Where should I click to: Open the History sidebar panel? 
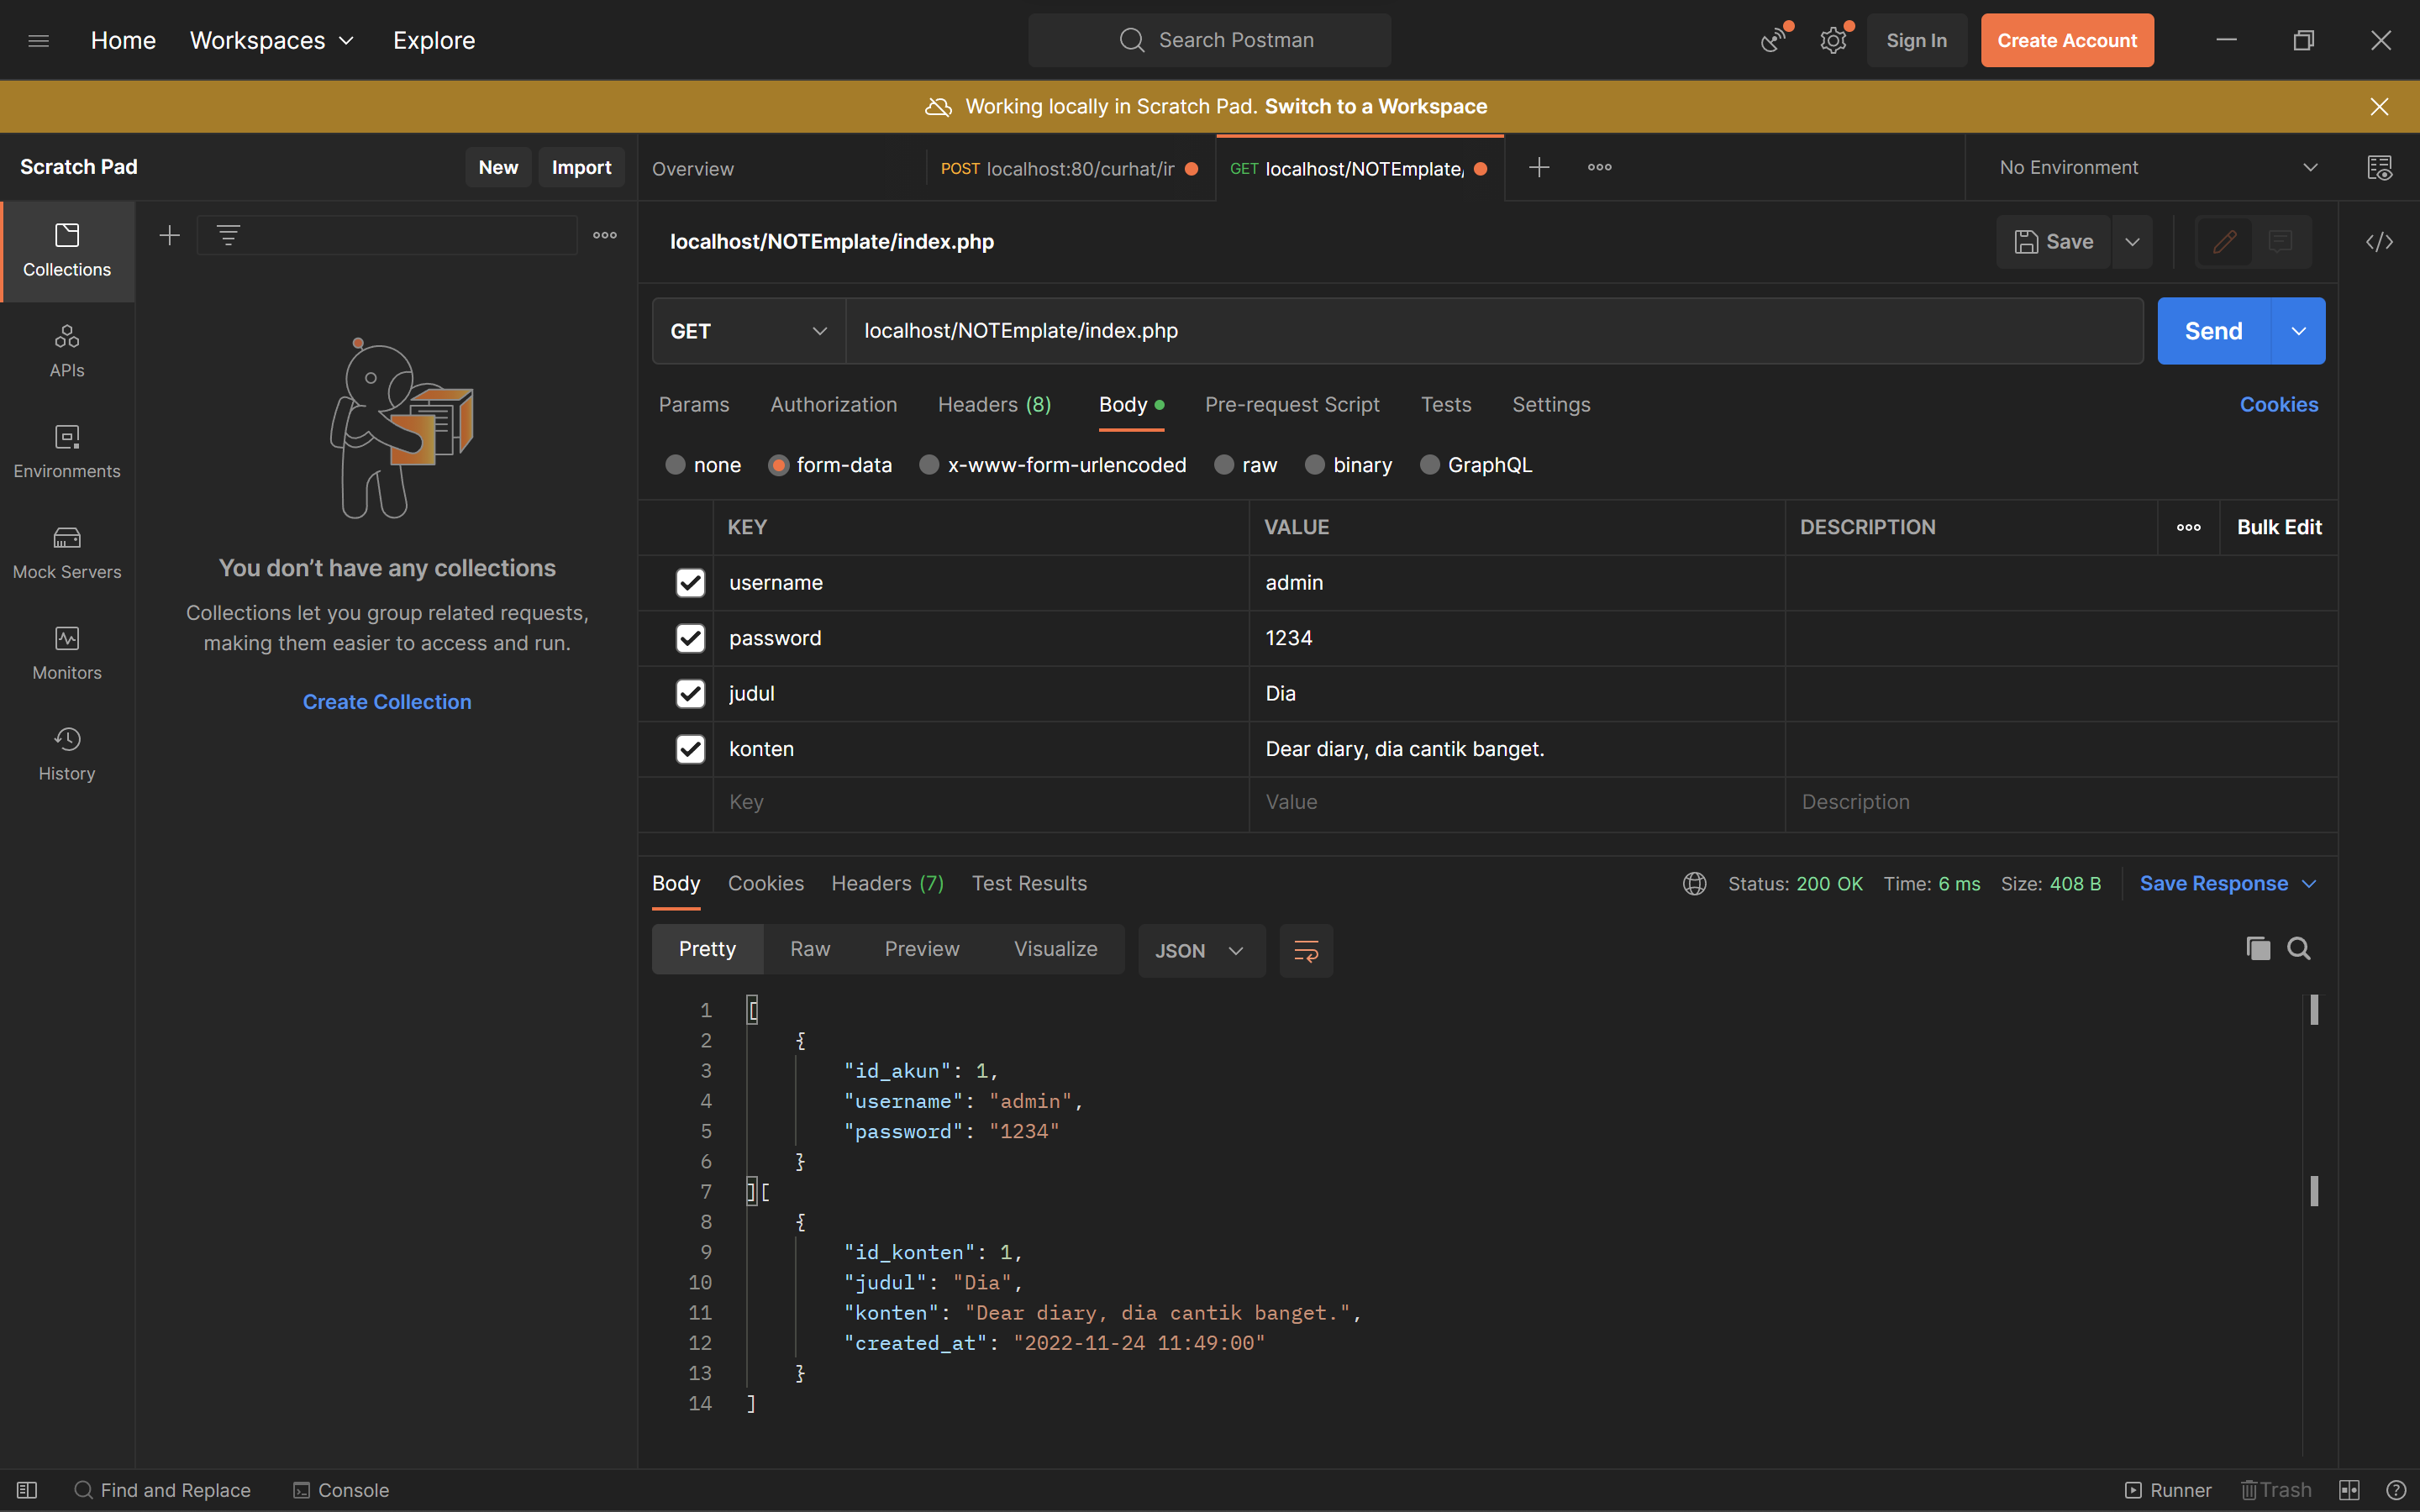tap(67, 754)
